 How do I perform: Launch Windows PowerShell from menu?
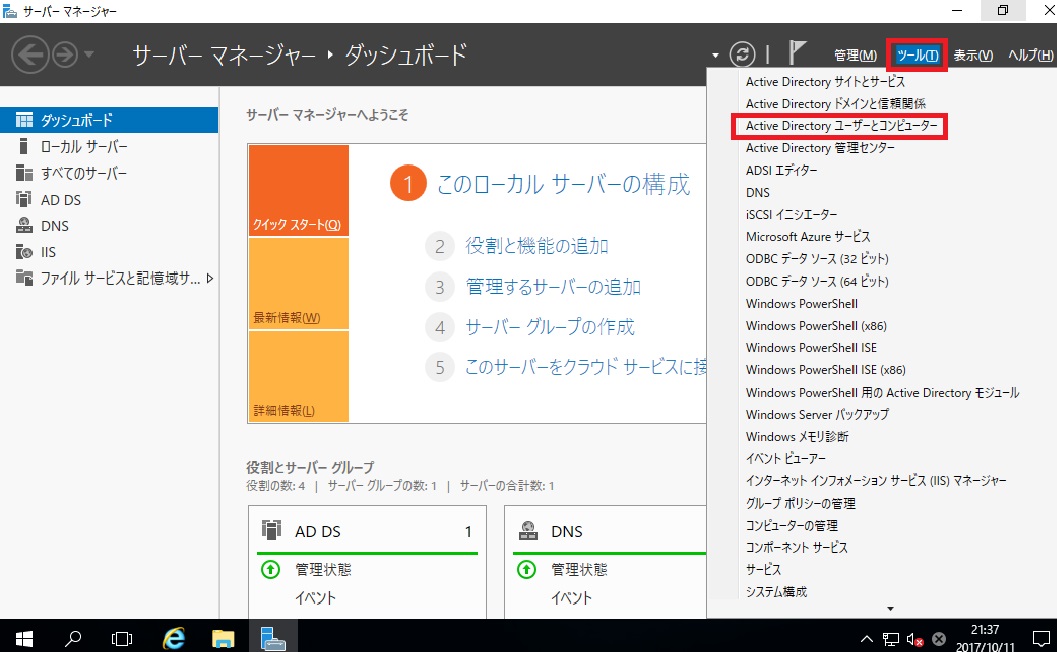802,303
